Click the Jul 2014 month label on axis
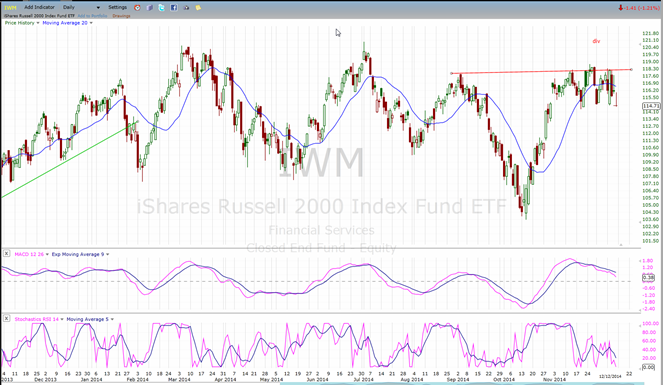The height and width of the screenshot is (385, 663). click(x=364, y=380)
